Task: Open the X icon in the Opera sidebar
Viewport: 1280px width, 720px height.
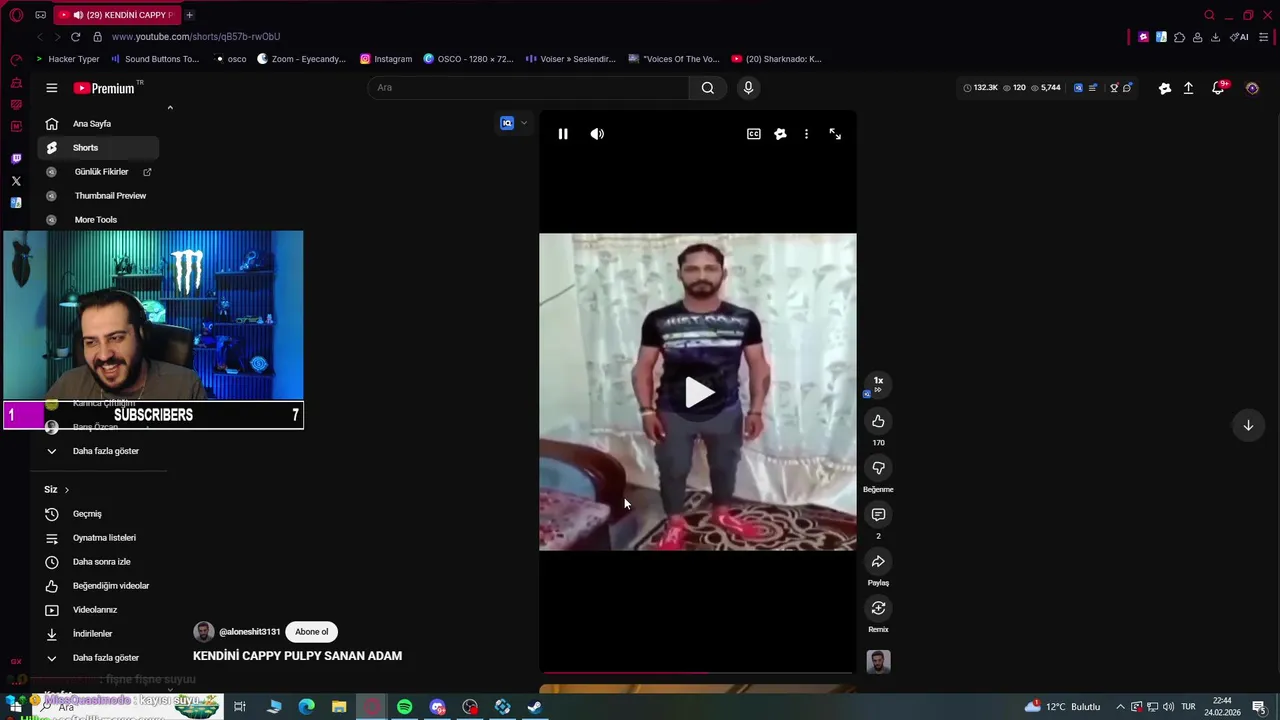Action: point(16,181)
